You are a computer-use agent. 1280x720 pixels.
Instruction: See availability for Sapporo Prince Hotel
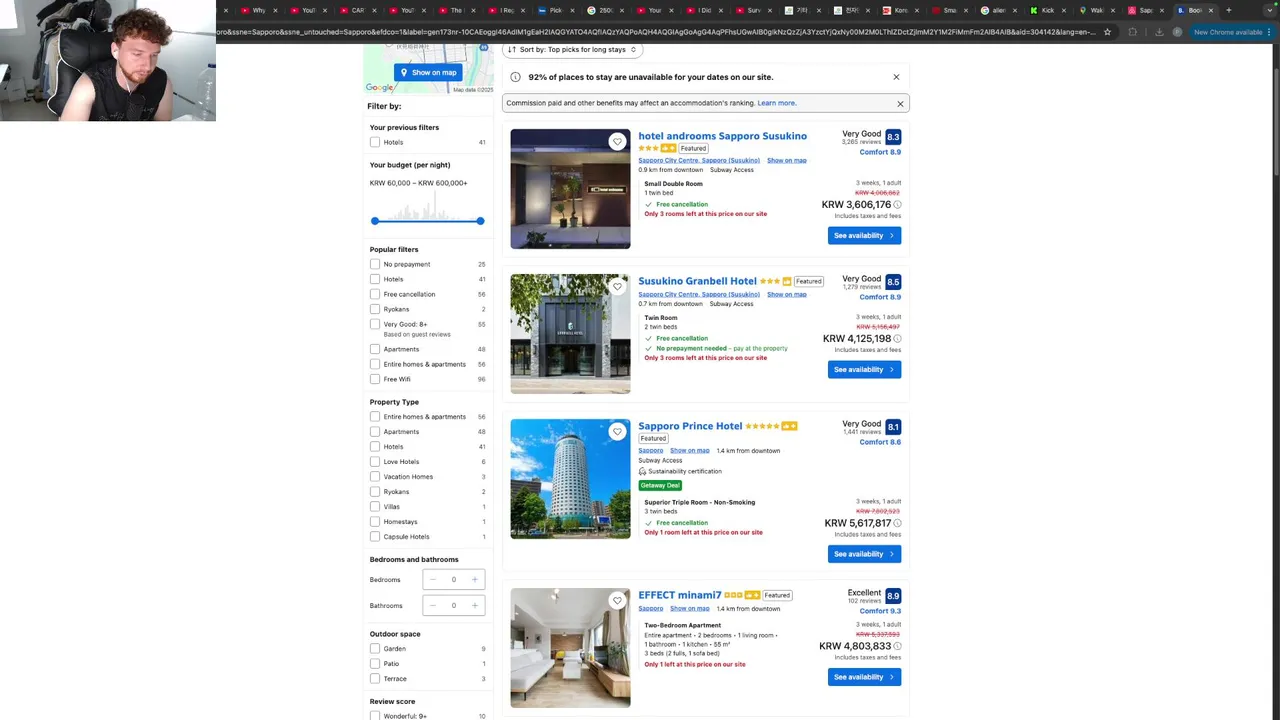tap(864, 554)
